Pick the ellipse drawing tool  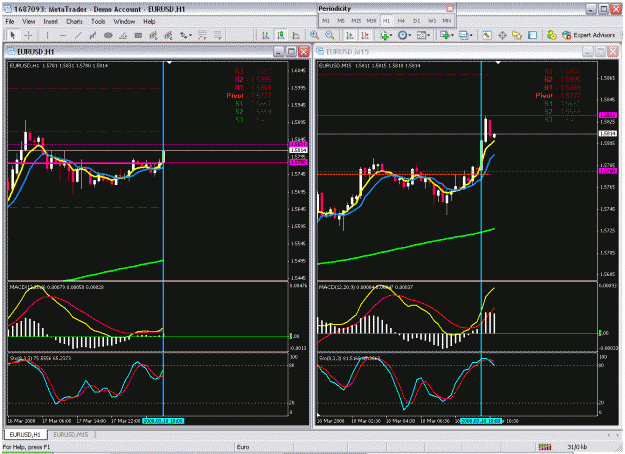pos(108,35)
